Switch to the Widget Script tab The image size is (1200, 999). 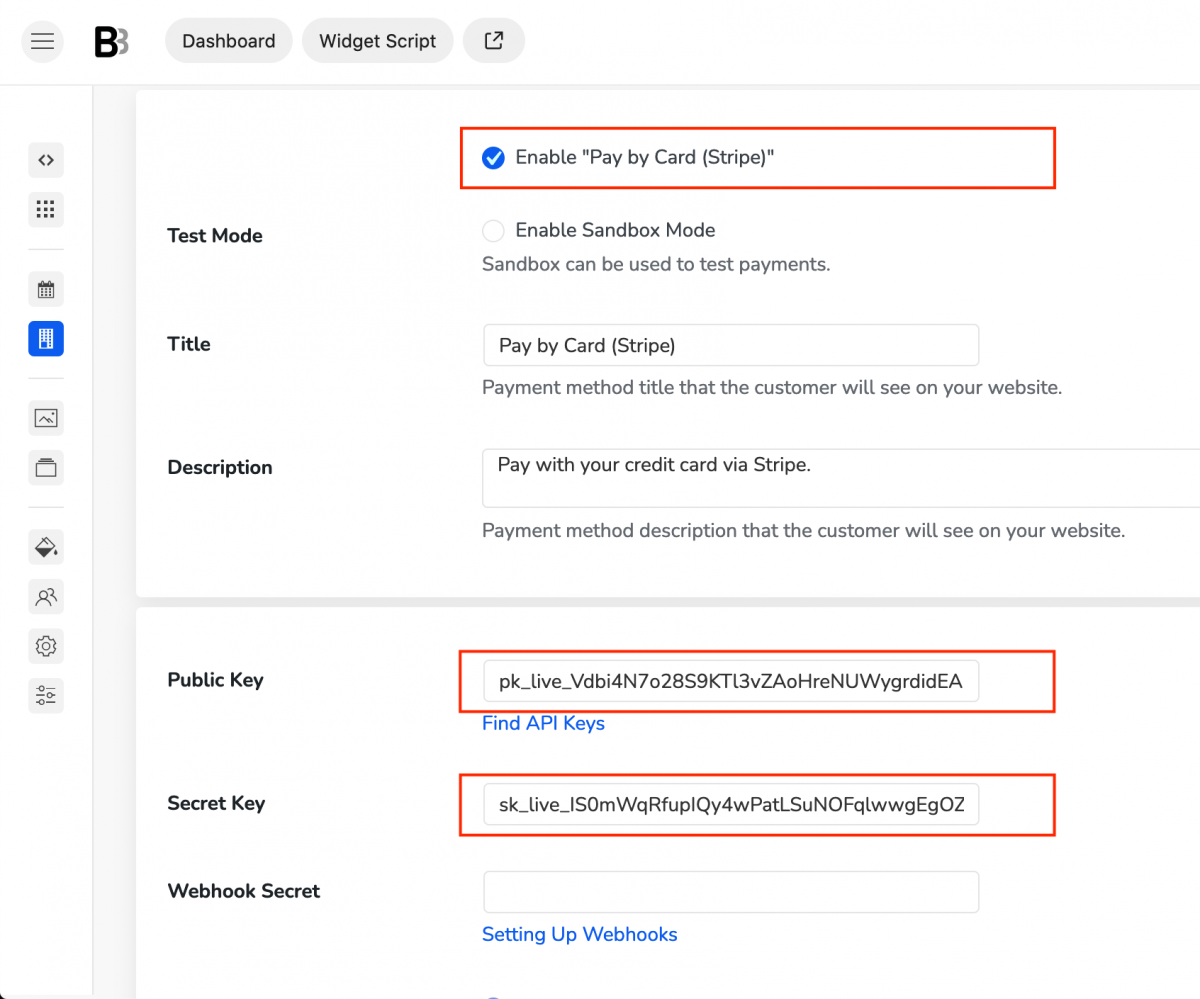coord(377,41)
